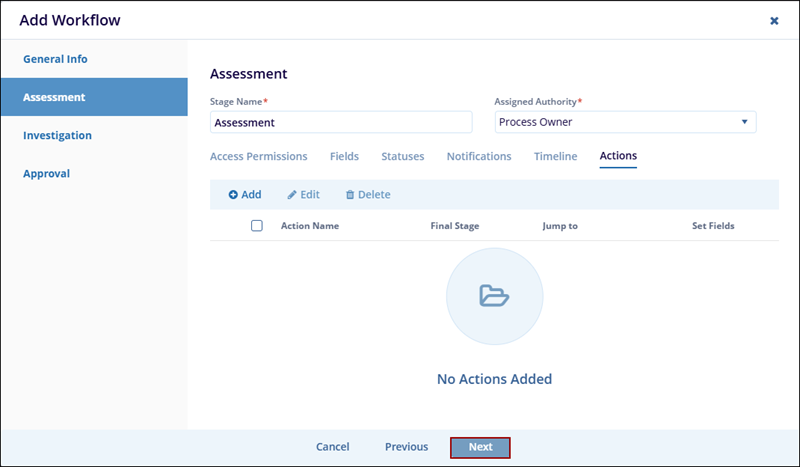
Task: Click the empty folder icon
Action: [494, 296]
